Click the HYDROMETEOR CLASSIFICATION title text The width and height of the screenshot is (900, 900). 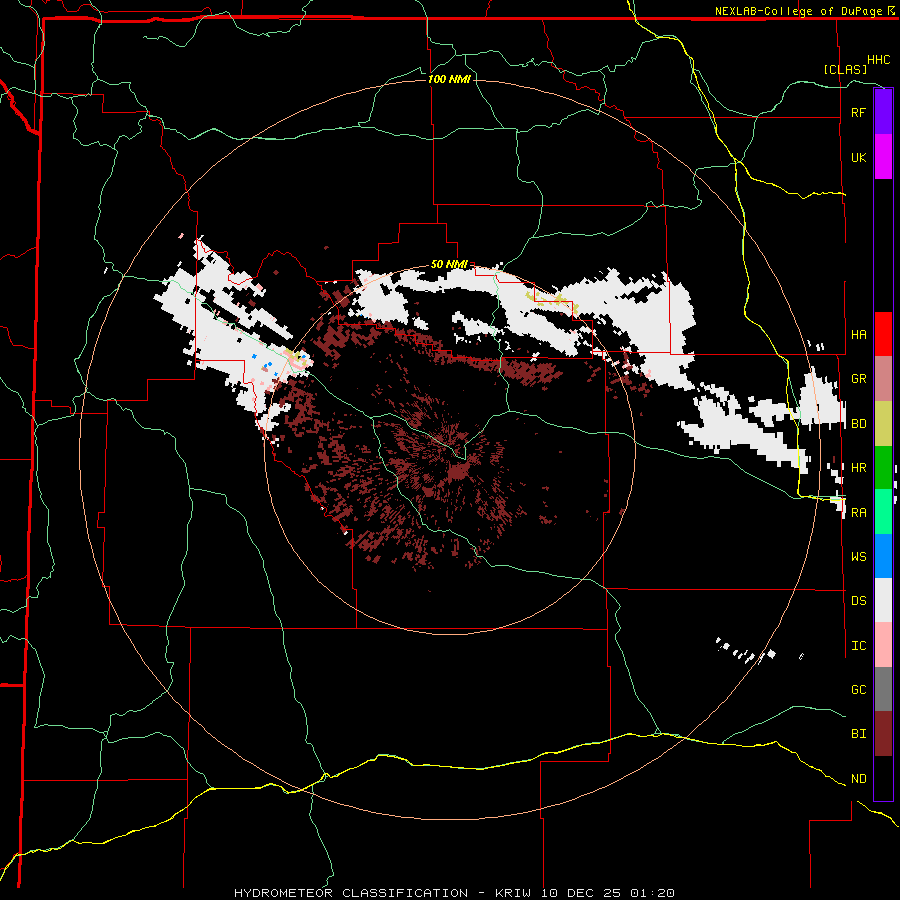tap(351, 893)
